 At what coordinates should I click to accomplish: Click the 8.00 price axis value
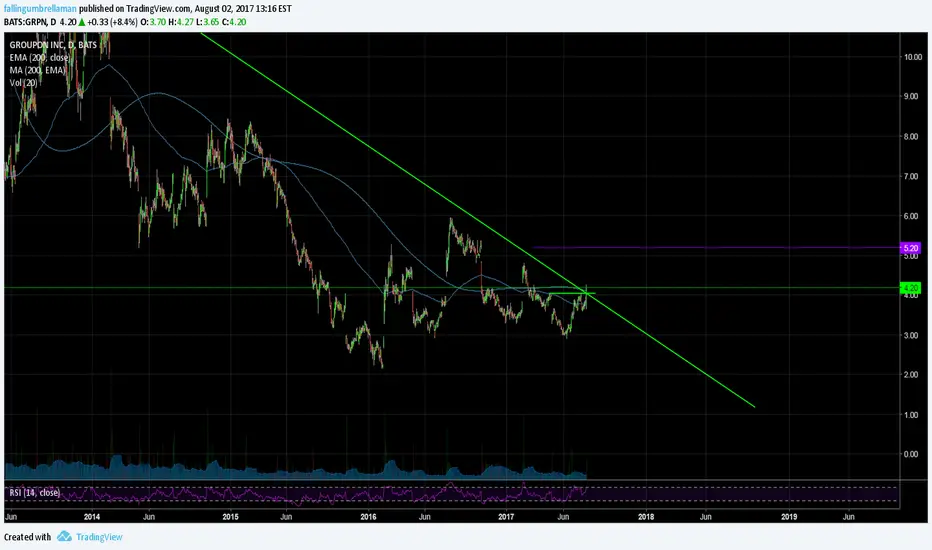pos(911,136)
